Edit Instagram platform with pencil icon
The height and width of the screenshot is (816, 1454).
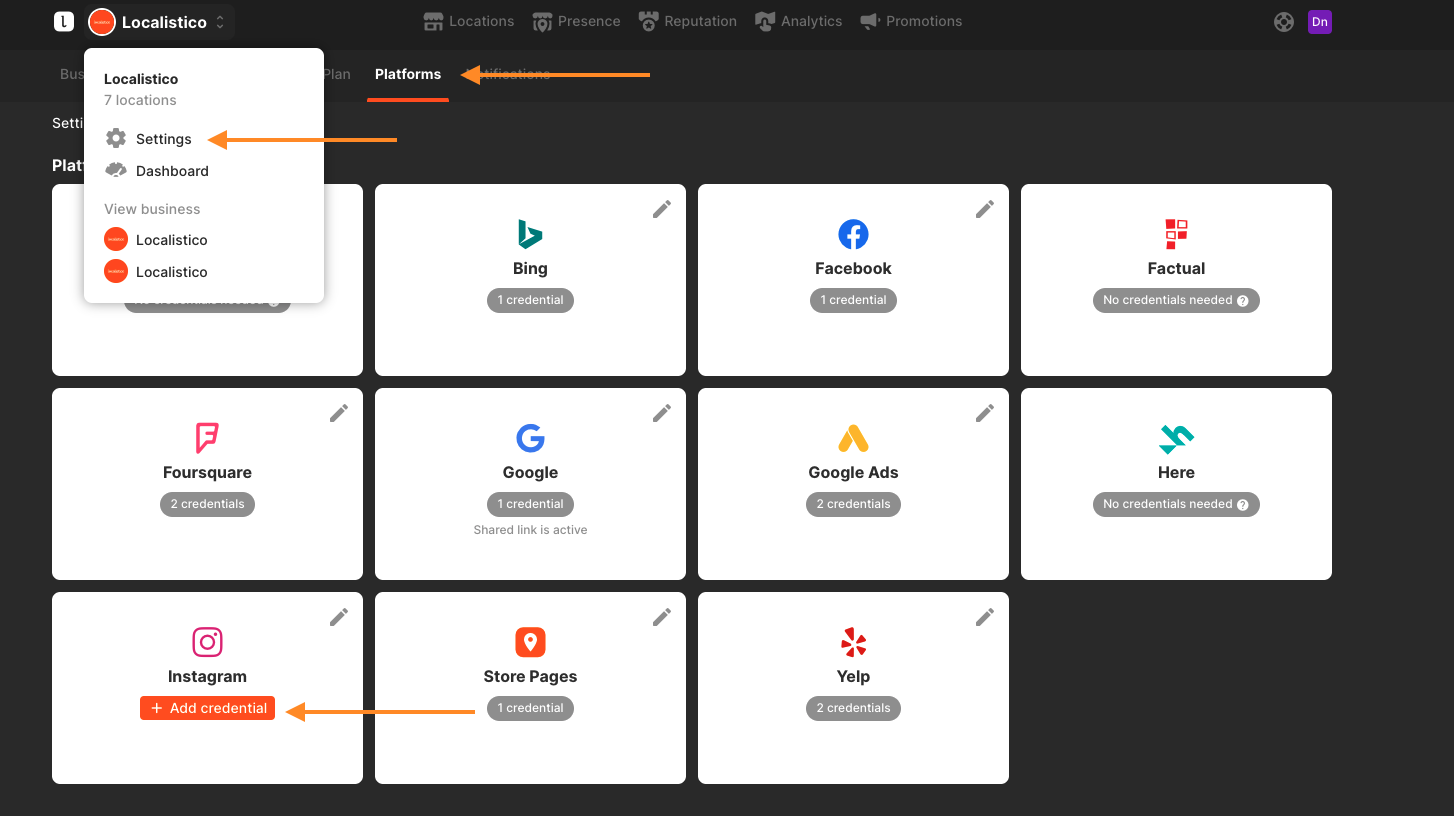click(339, 617)
